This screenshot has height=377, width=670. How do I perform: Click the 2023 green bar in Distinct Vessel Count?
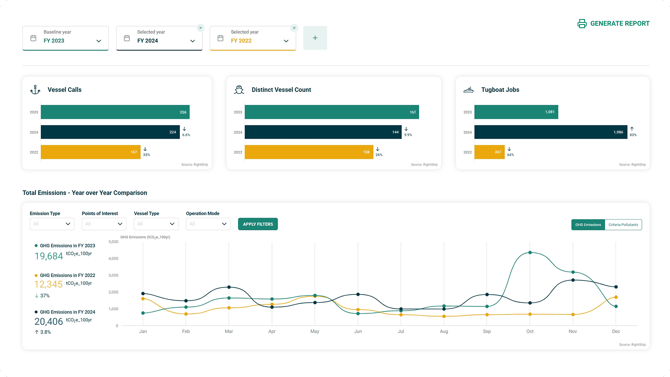[332, 112]
